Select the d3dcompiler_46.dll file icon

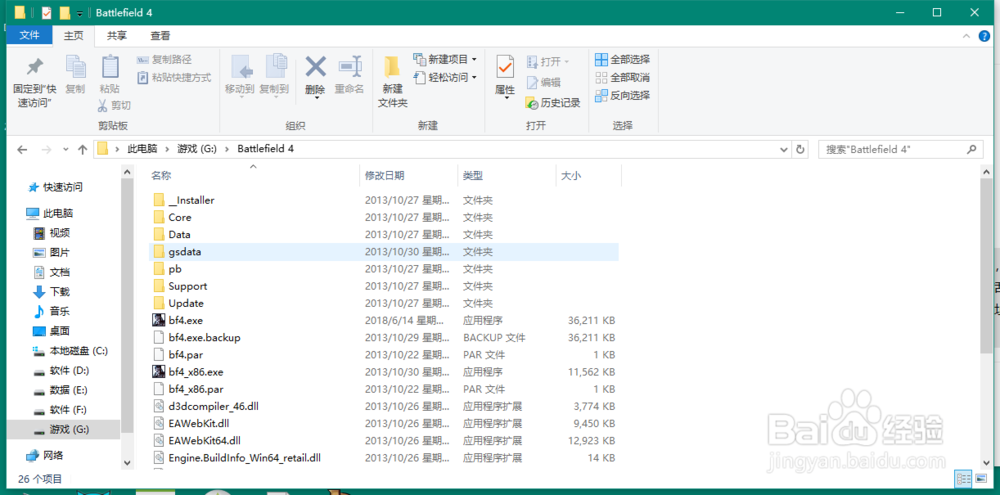[x=159, y=406]
